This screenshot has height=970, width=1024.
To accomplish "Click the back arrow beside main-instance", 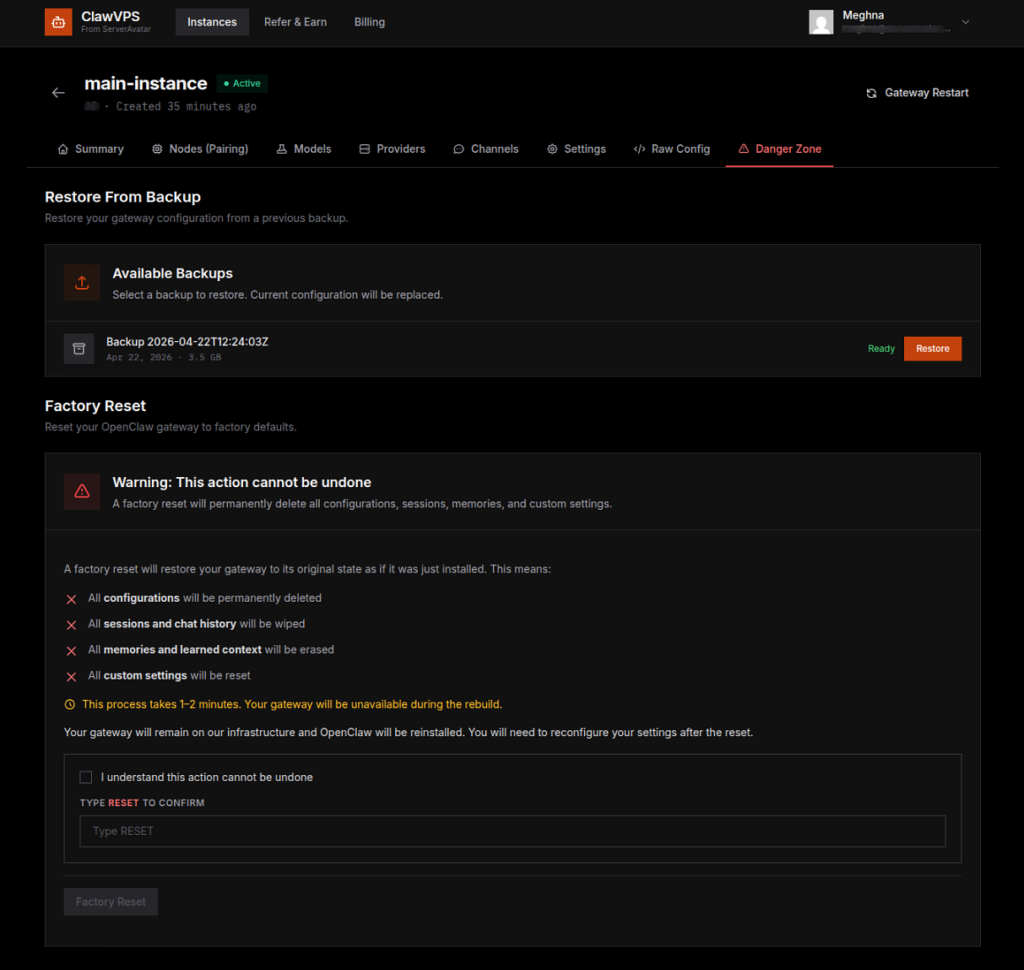I will [x=58, y=92].
